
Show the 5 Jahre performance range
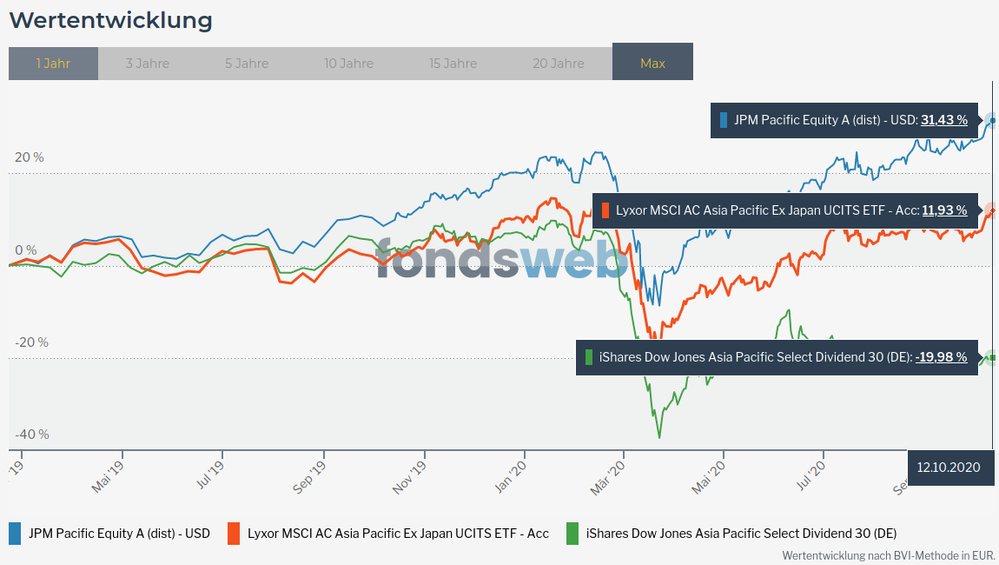(x=245, y=63)
